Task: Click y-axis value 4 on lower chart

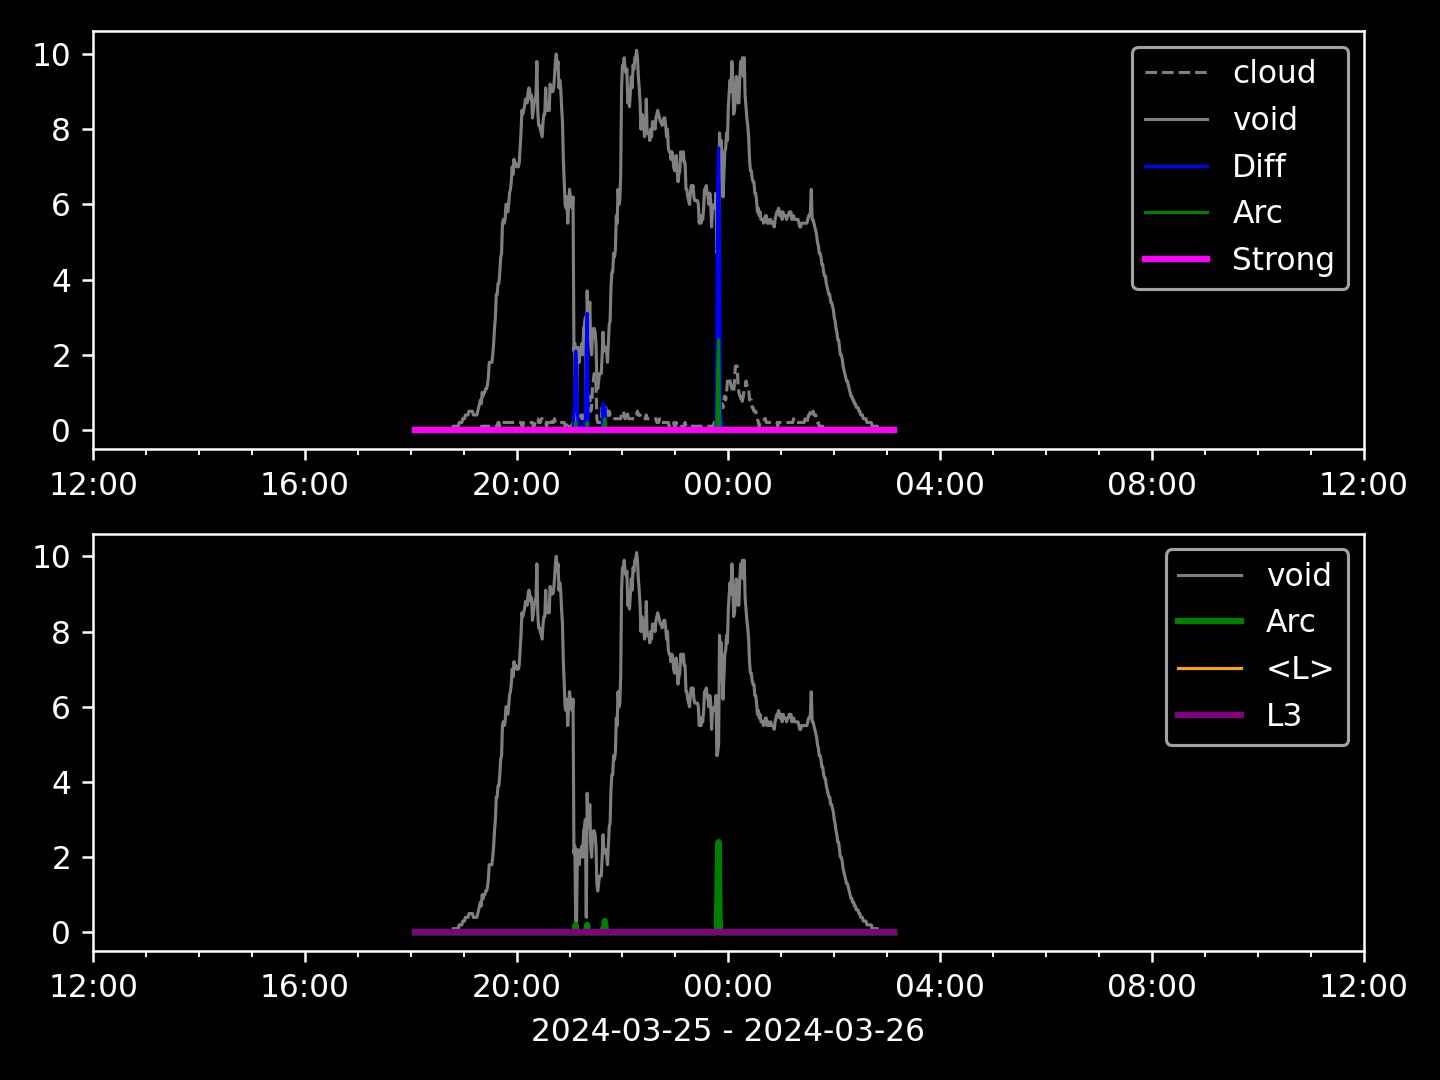Action: pos(62,783)
